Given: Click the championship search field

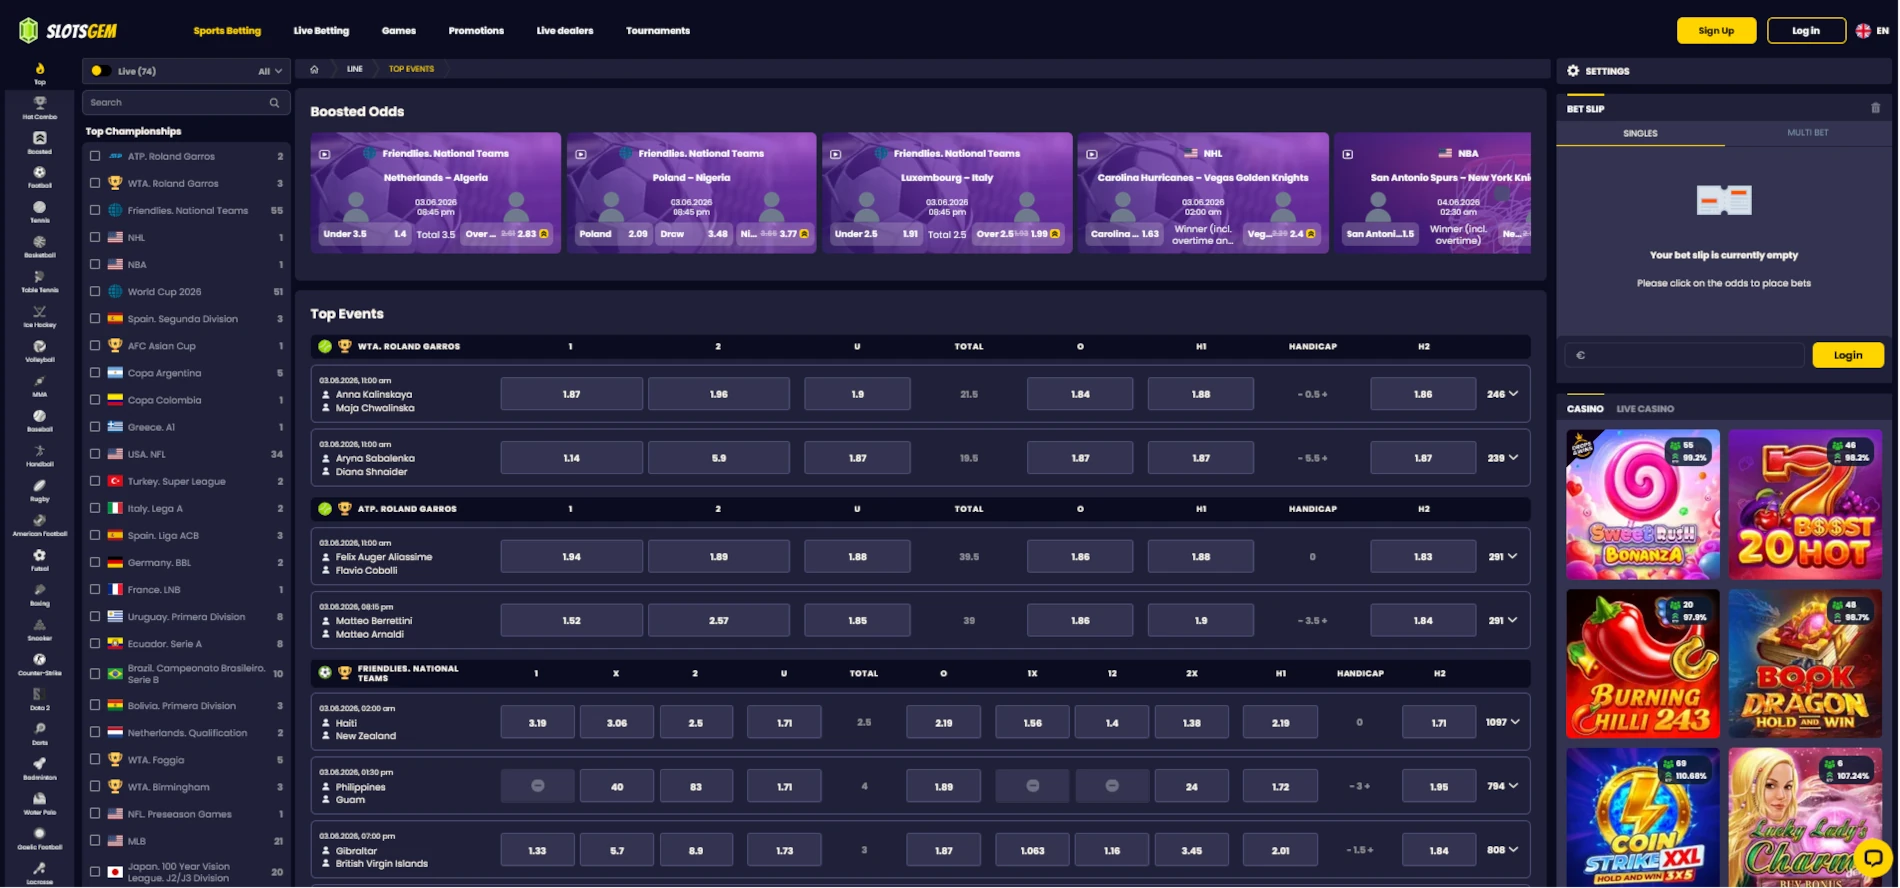Looking at the screenshot, I should (186, 102).
